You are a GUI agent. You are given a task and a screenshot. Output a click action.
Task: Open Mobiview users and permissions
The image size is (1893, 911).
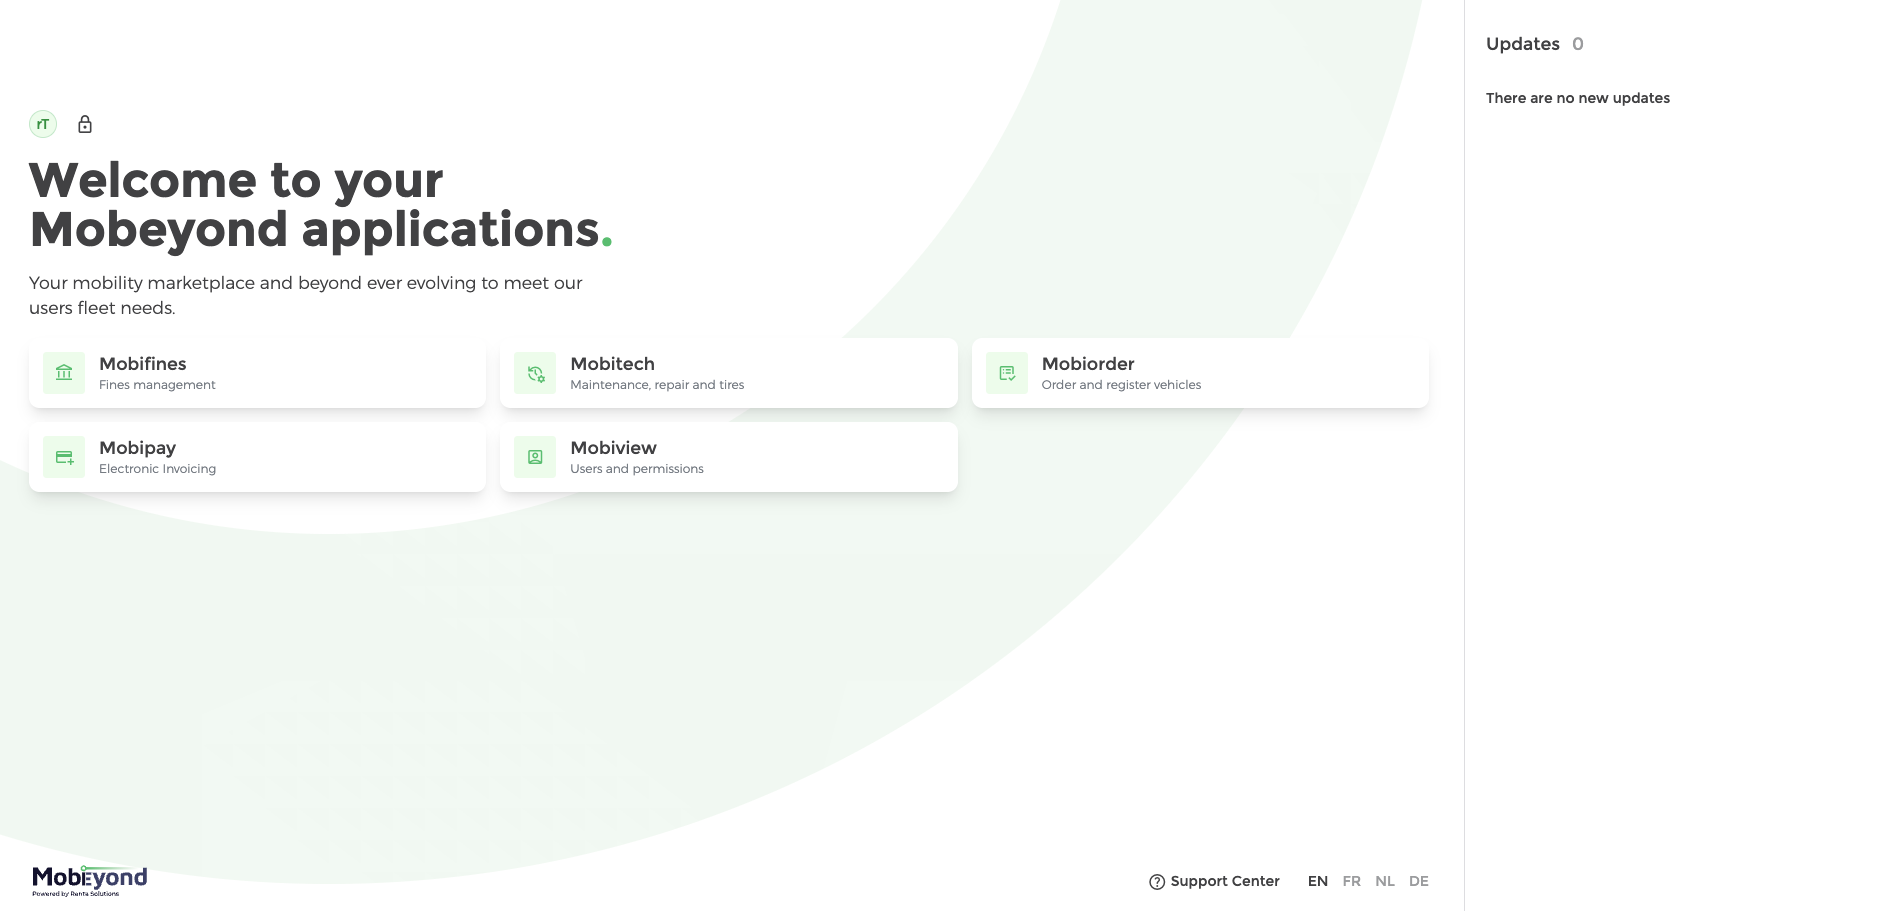click(729, 457)
